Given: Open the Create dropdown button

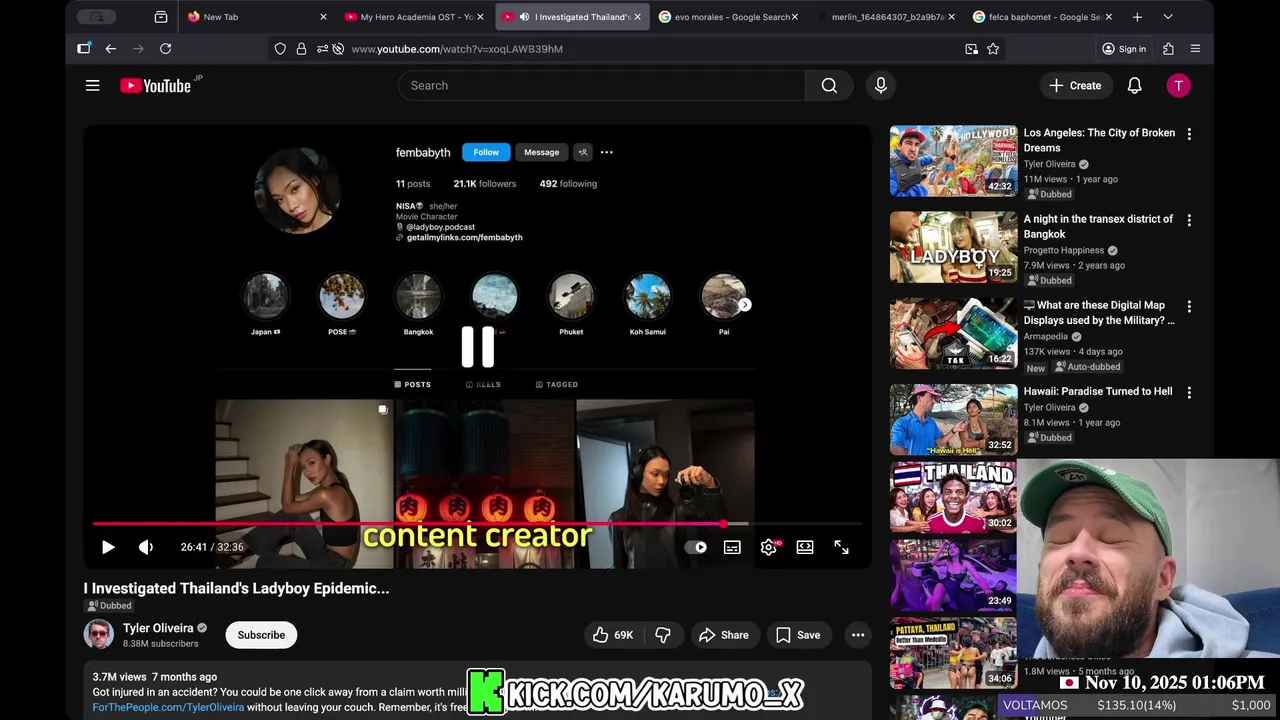Looking at the screenshot, I should click(x=1075, y=86).
